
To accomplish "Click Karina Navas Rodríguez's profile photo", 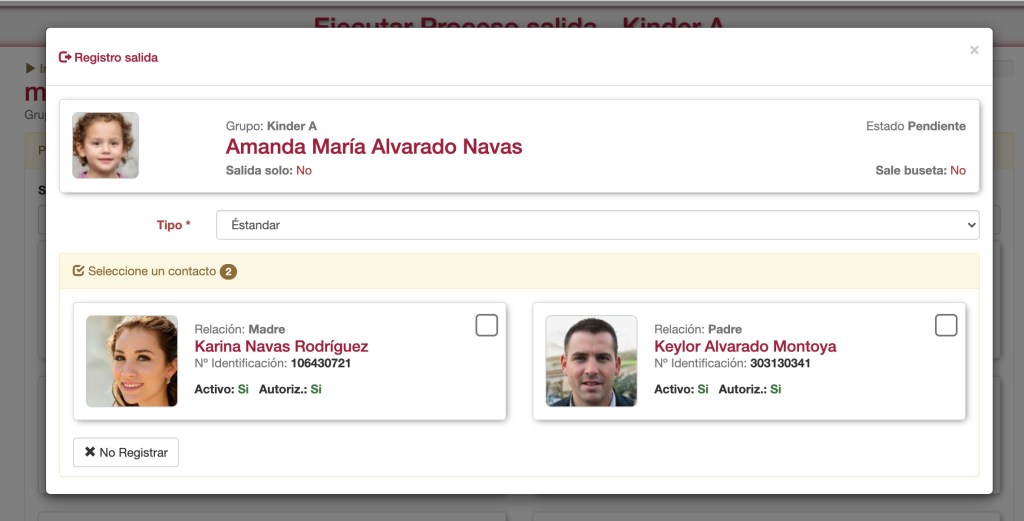I will pyautogui.click(x=132, y=361).
